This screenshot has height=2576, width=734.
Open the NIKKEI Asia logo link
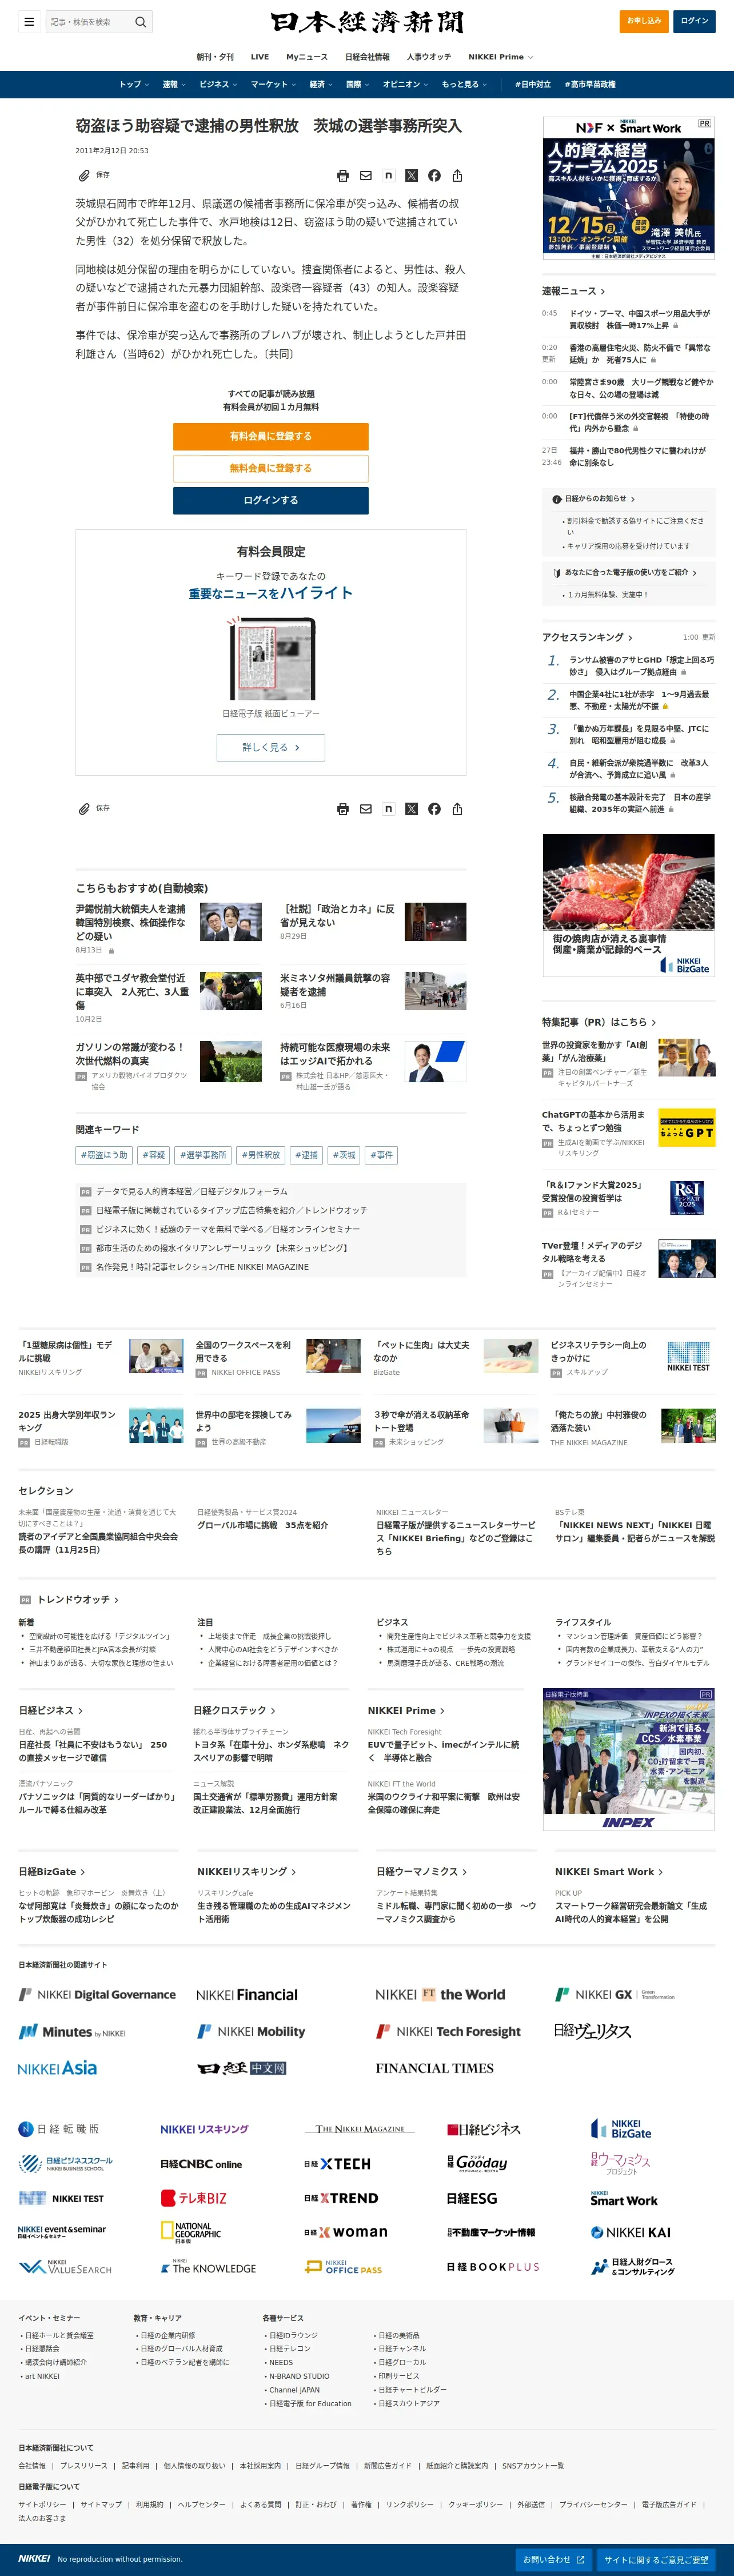[x=57, y=2068]
